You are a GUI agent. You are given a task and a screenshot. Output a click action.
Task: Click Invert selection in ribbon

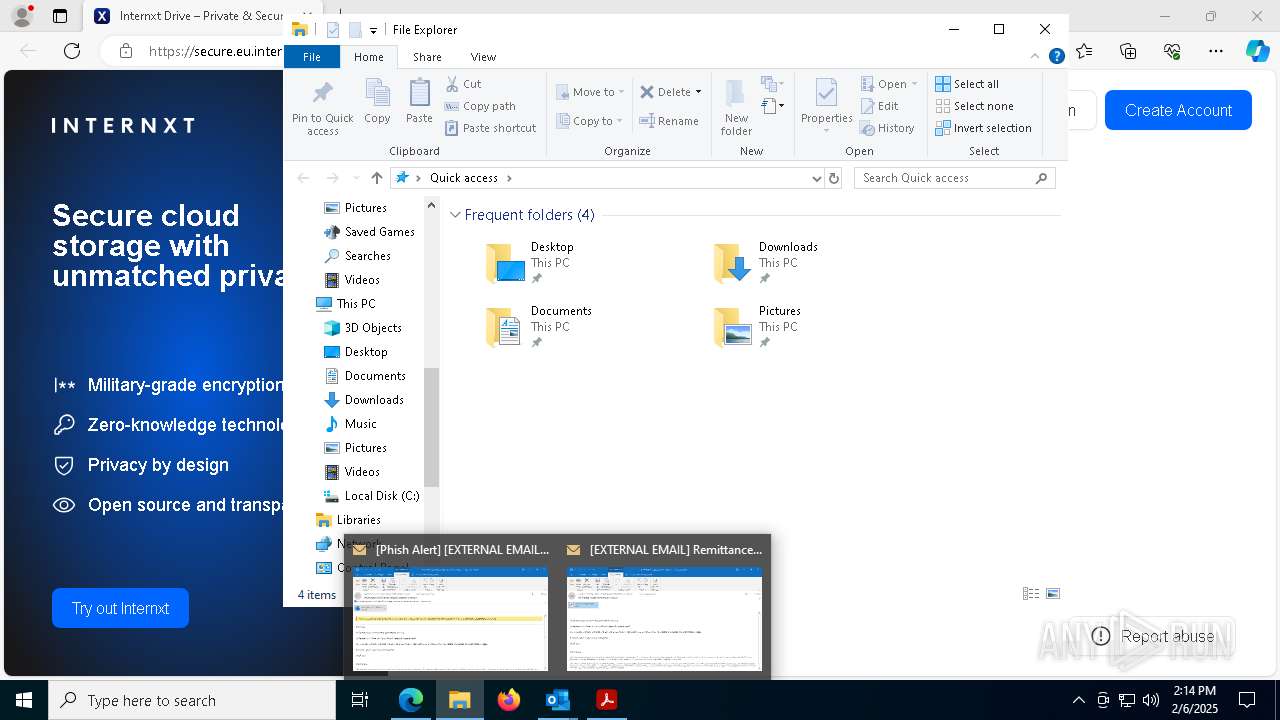[983, 128]
